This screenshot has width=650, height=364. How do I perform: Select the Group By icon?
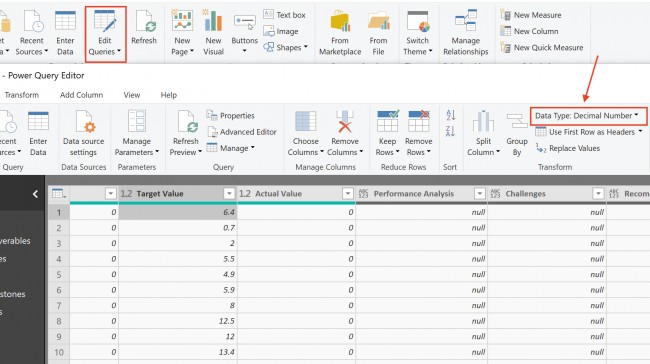pyautogui.click(x=517, y=121)
